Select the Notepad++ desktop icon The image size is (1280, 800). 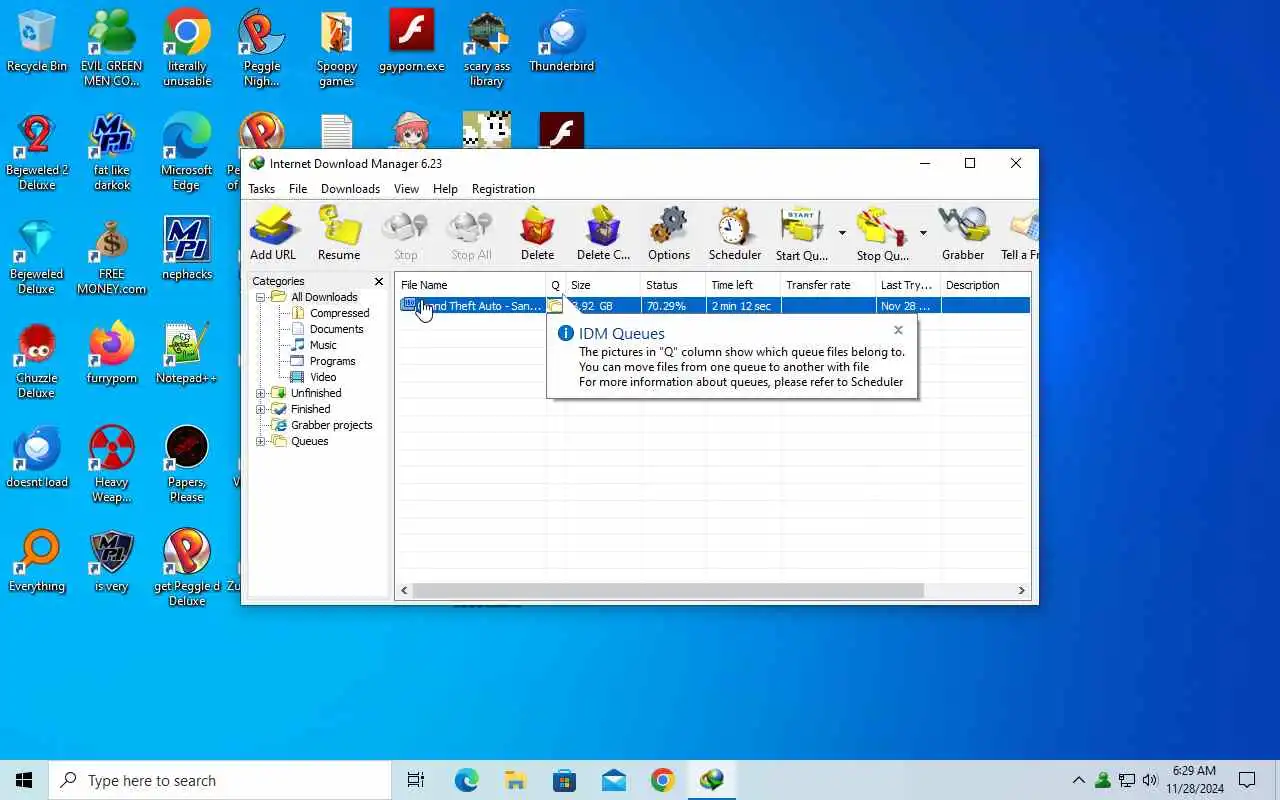187,353
